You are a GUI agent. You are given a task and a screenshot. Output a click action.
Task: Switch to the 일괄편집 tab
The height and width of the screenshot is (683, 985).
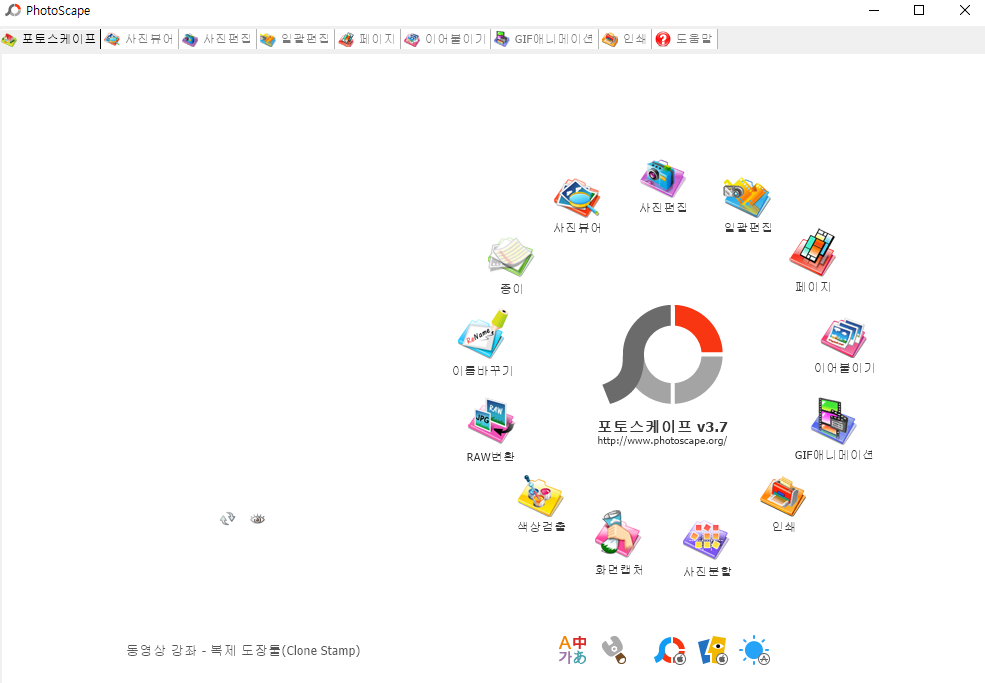(295, 39)
